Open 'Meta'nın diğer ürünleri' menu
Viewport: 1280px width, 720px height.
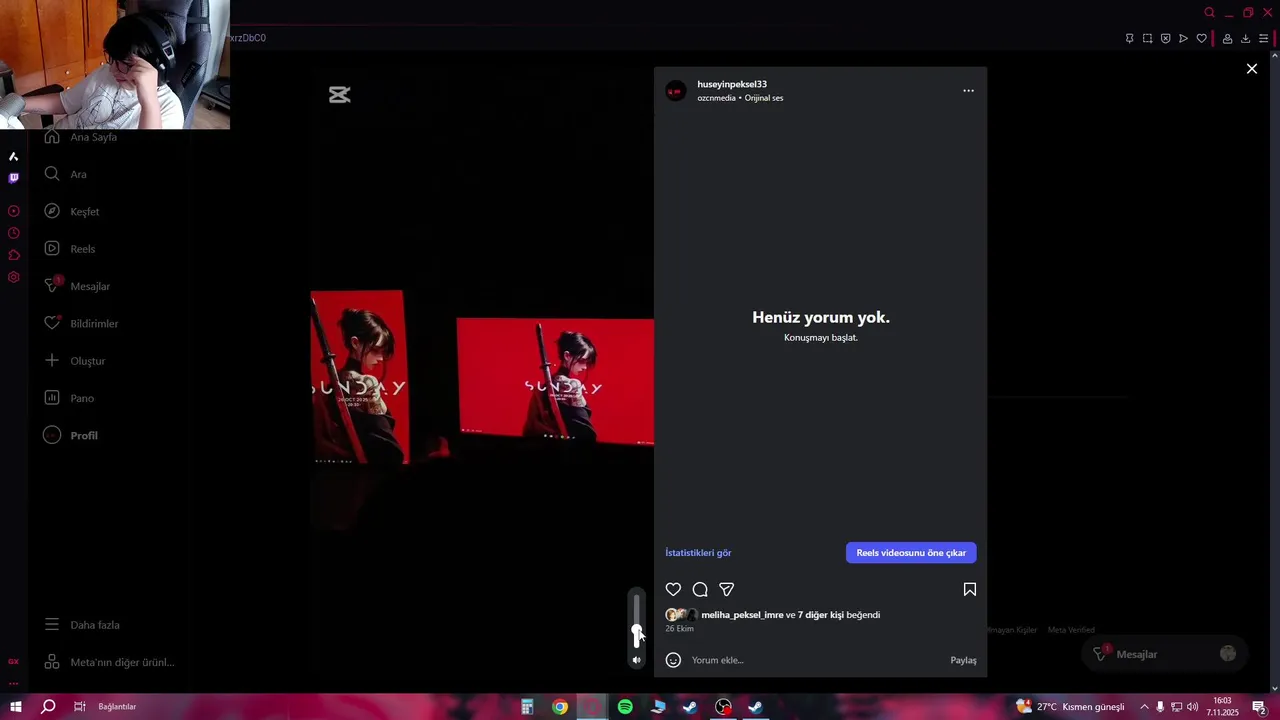point(110,662)
